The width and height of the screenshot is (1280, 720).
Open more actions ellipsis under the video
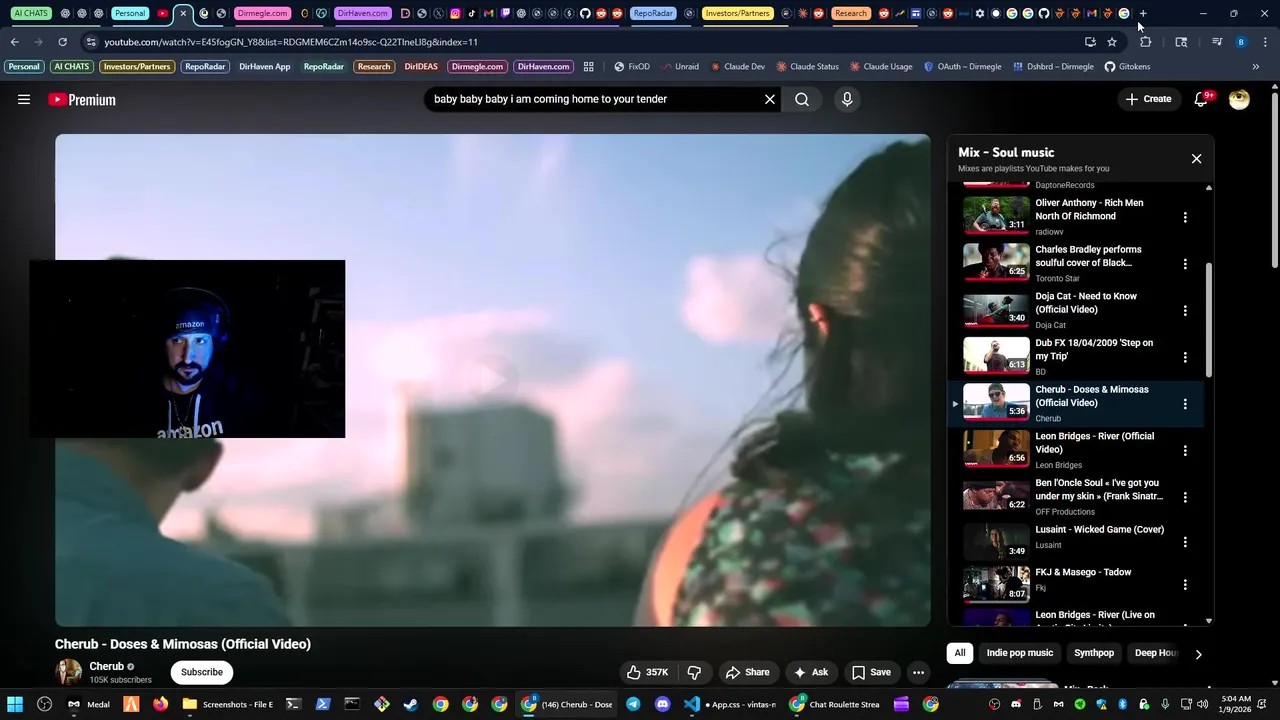coord(918,672)
